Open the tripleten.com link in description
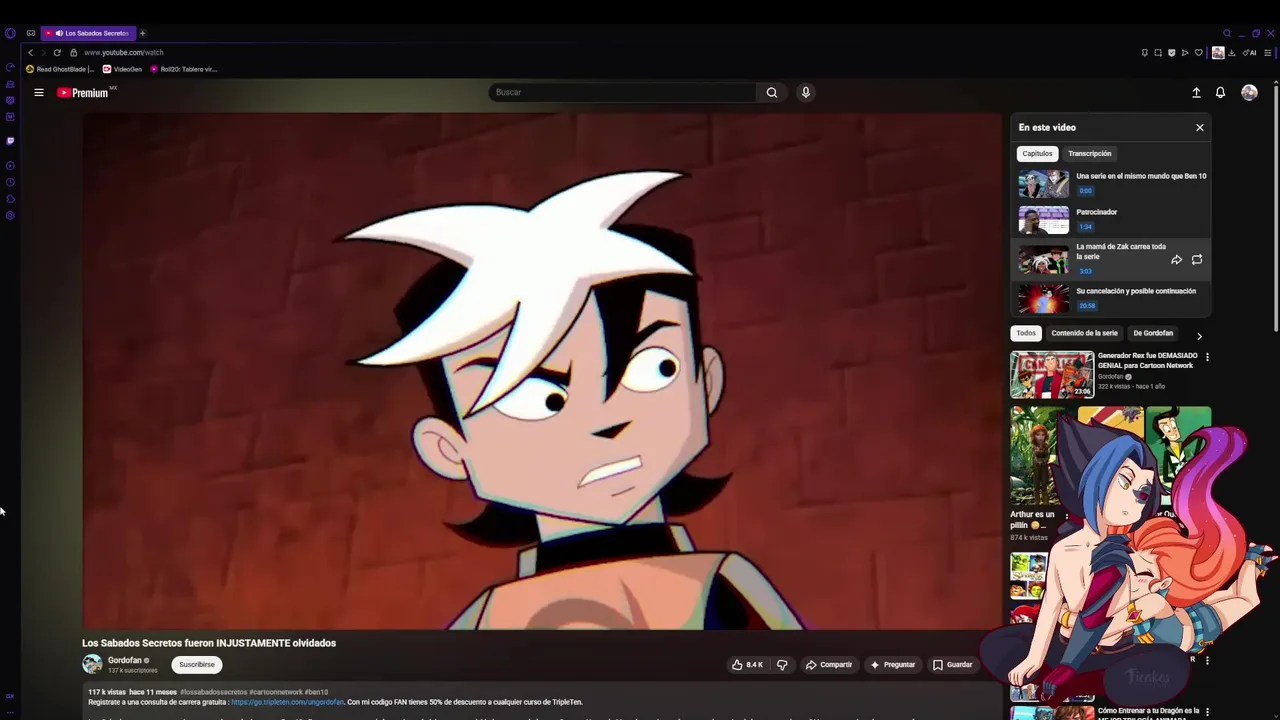This screenshot has height=720, width=1280. tap(287, 702)
